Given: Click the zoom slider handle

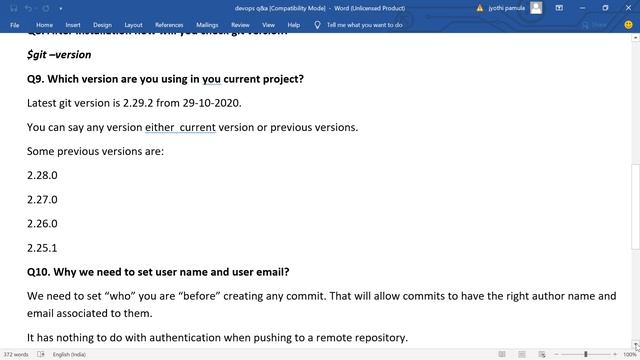Looking at the screenshot, I should 585,354.
